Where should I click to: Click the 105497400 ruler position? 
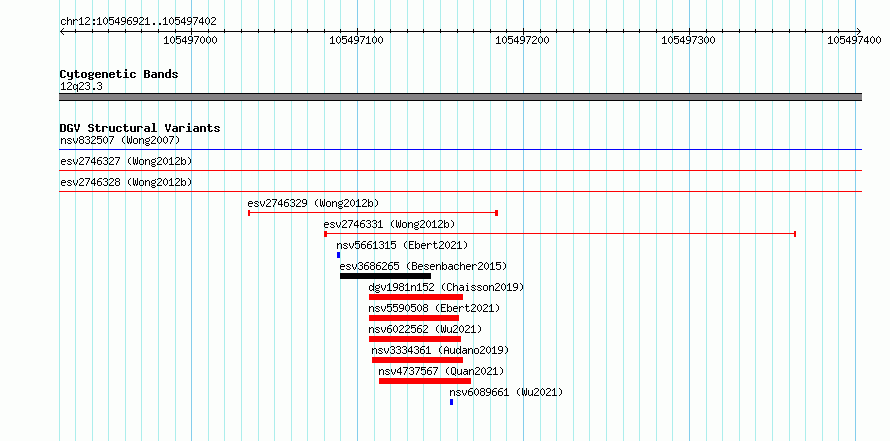point(854,40)
